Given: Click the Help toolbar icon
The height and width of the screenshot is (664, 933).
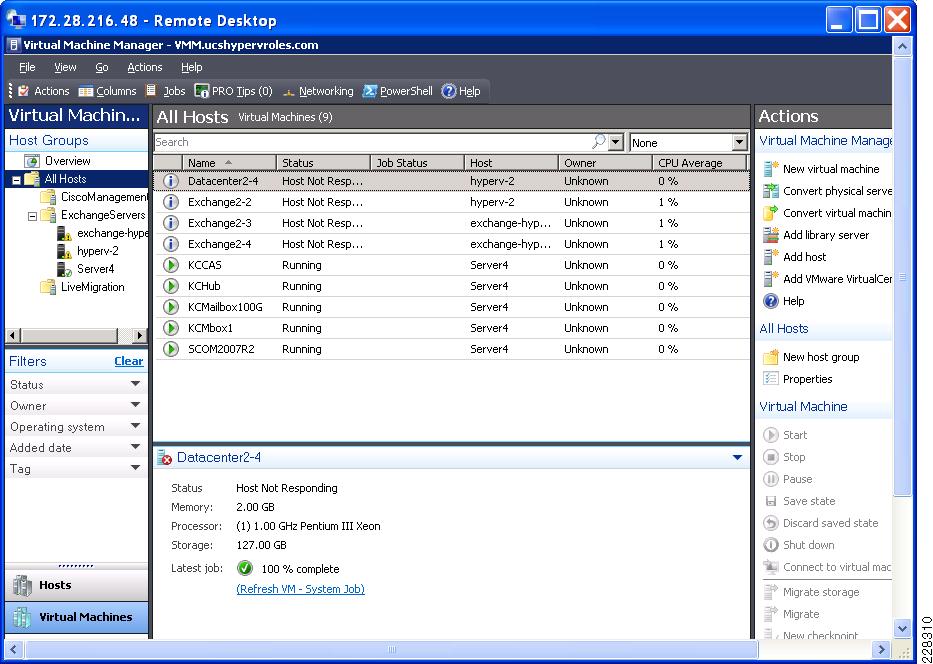Looking at the screenshot, I should coord(449,91).
